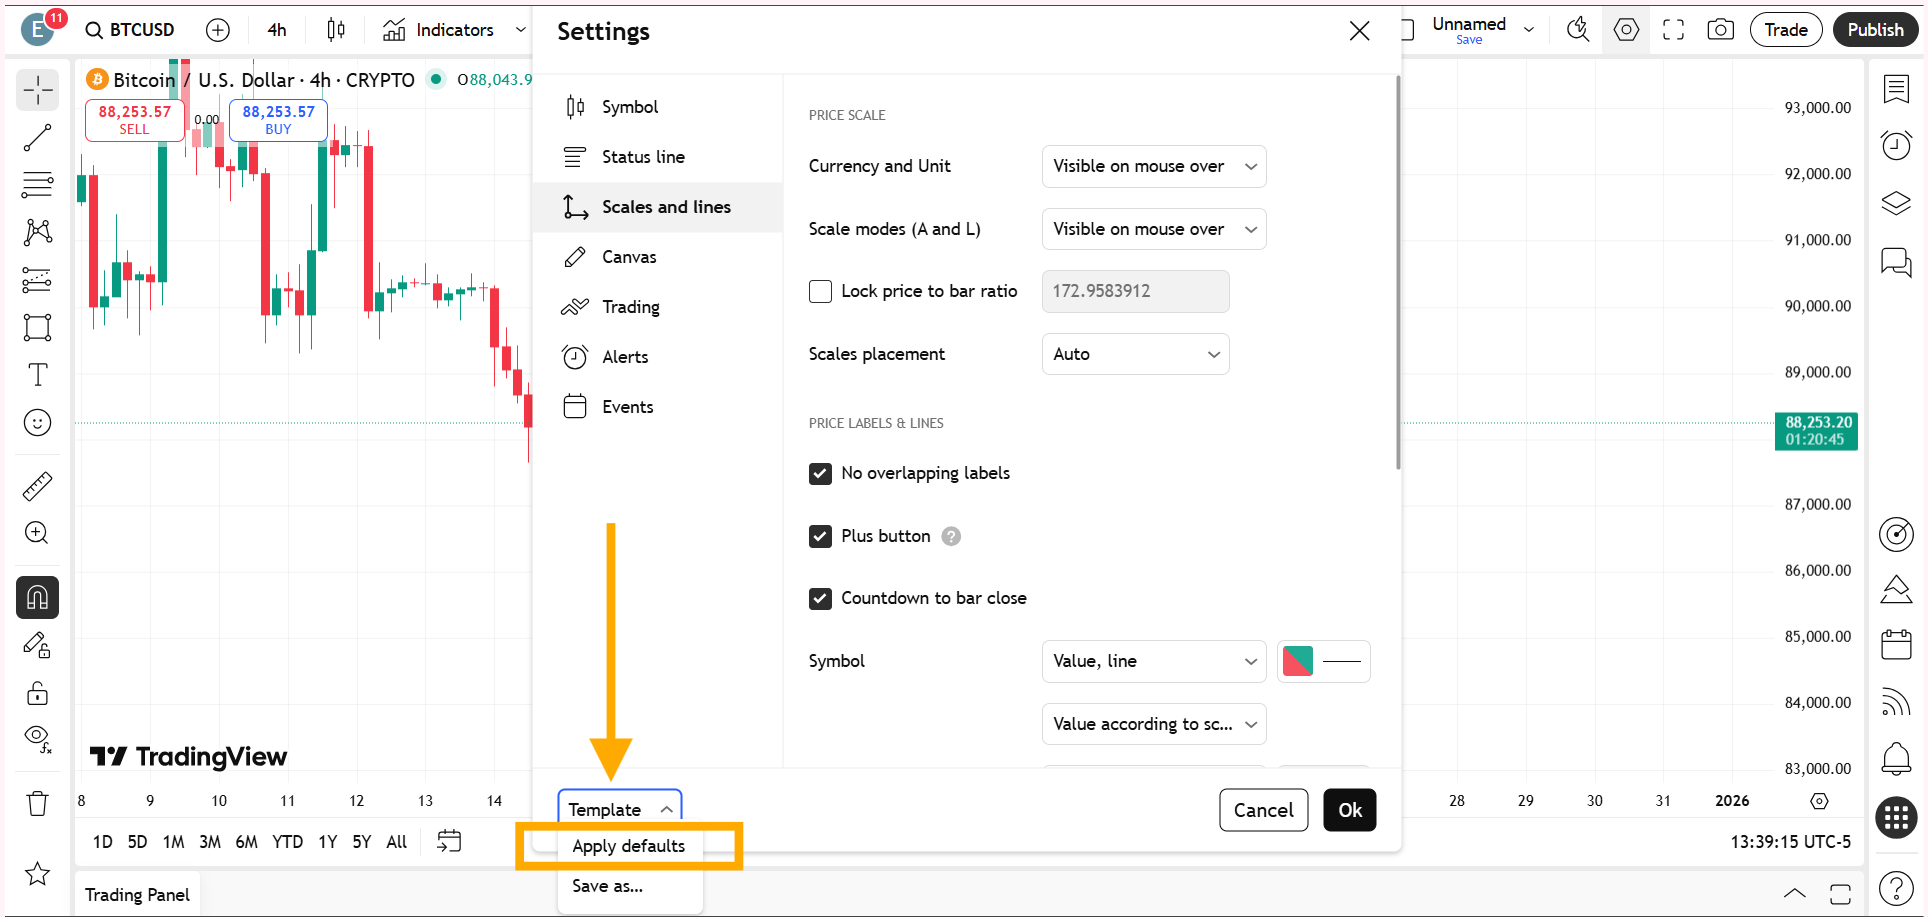Screen dimensions: 1928x917
Task: Open the alerts clock icon in right sidebar
Action: point(1896,146)
